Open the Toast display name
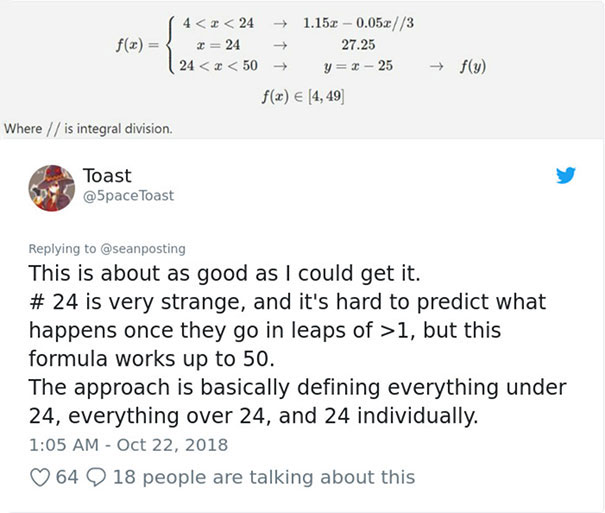Screen dimensions: 605x513 [107, 176]
